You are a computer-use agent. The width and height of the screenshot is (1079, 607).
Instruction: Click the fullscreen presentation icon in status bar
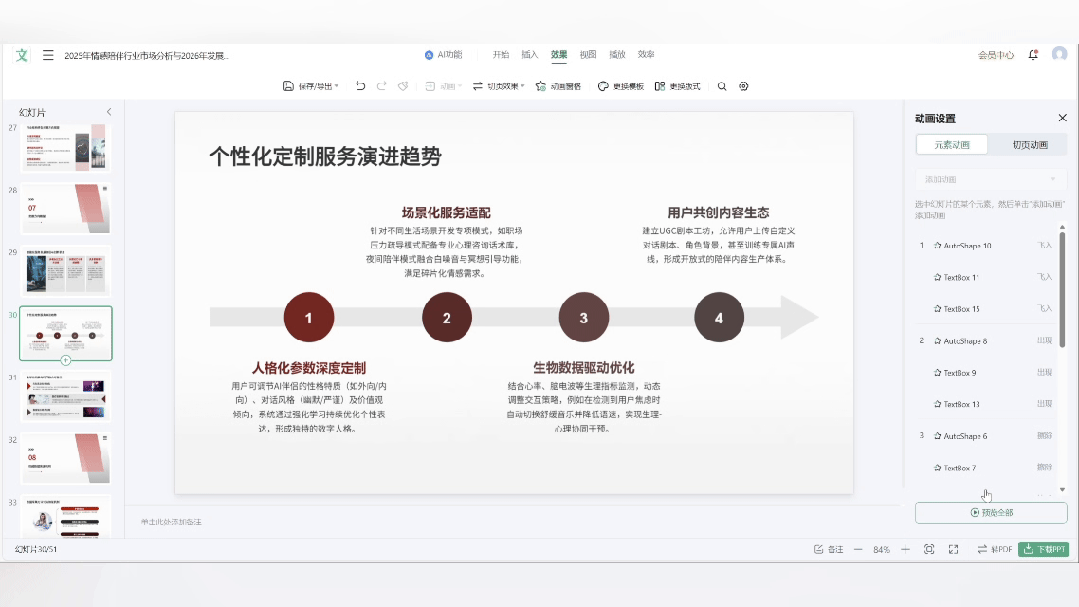coord(954,549)
